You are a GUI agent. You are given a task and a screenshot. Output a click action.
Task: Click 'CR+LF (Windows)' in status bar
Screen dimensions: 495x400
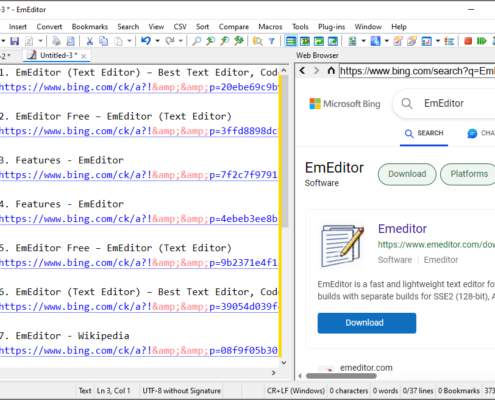click(x=296, y=391)
